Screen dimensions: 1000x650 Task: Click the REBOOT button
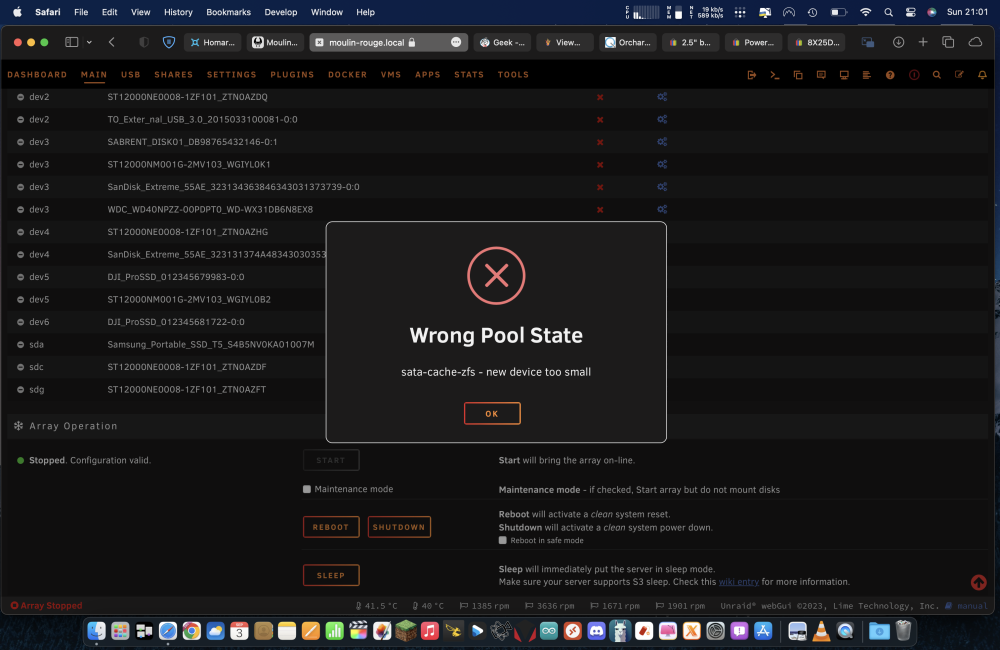(x=331, y=527)
